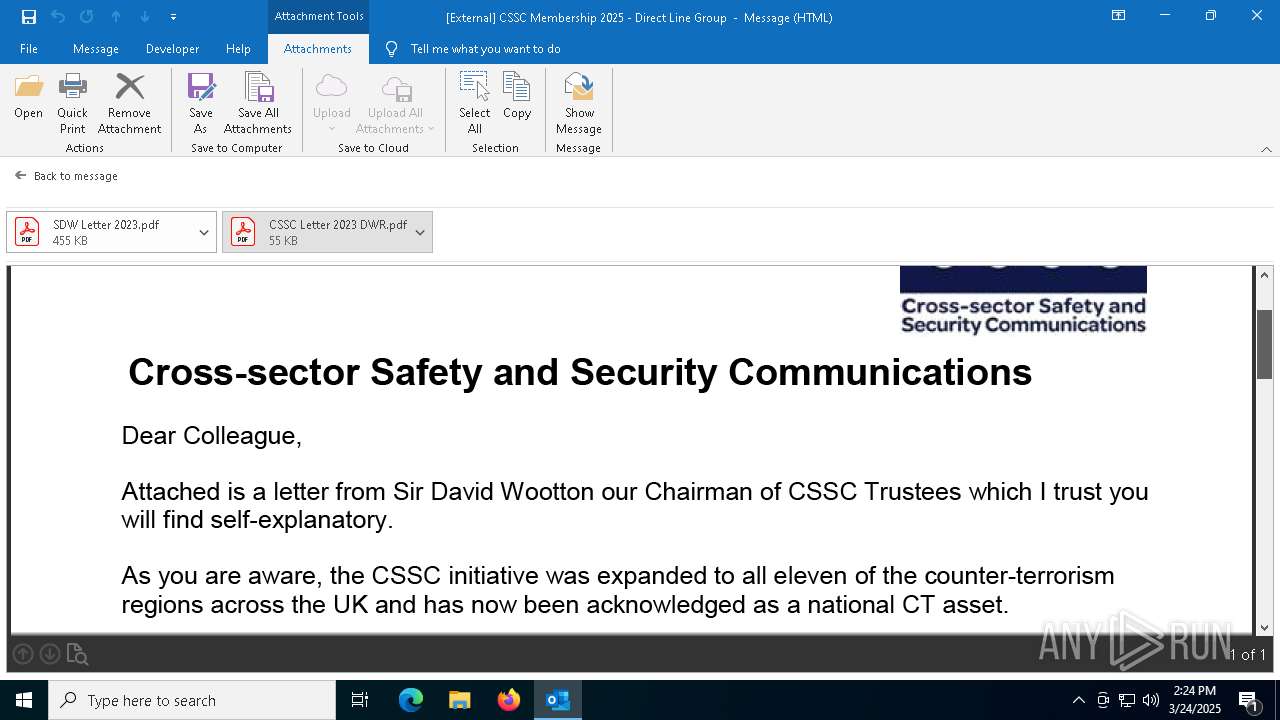Click the previous page button in preview toolbar

tap(23, 654)
